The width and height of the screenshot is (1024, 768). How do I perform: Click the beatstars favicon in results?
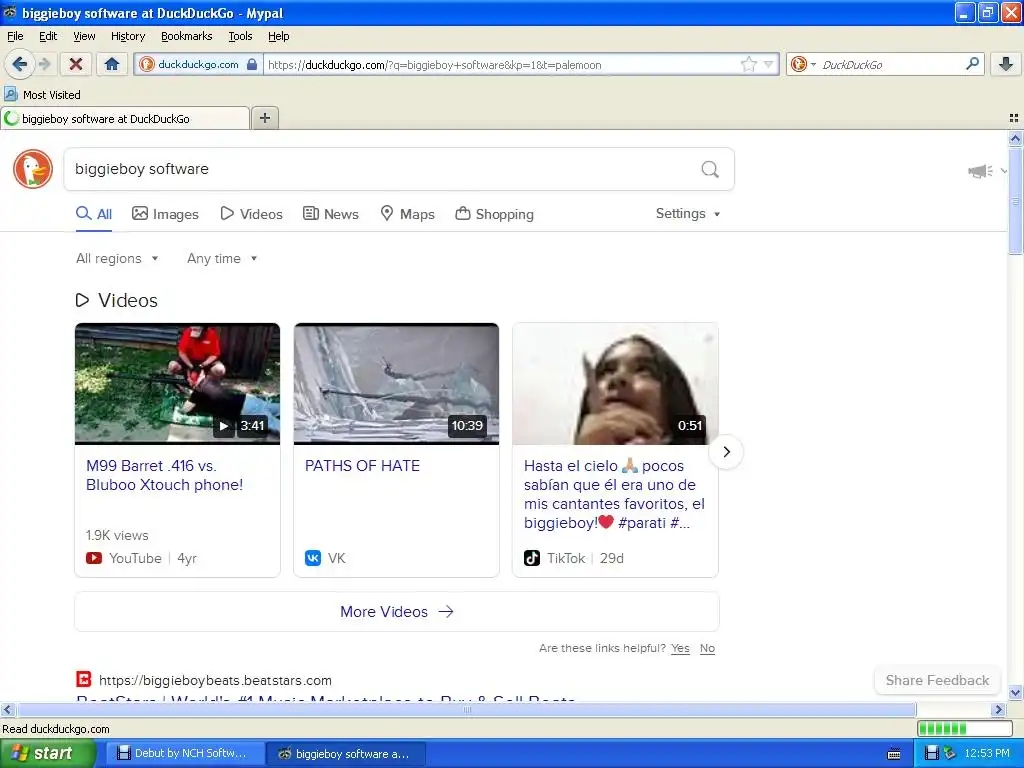pyautogui.click(x=84, y=679)
